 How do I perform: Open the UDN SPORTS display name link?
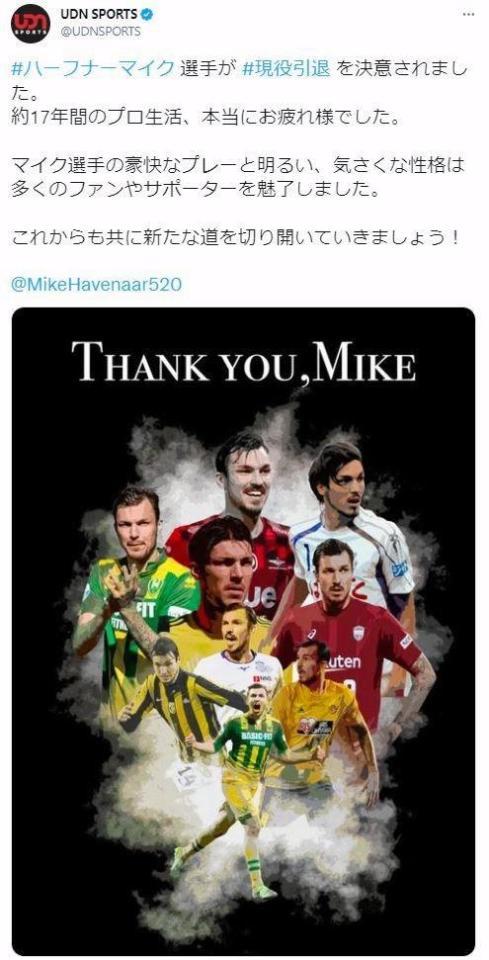pos(99,13)
